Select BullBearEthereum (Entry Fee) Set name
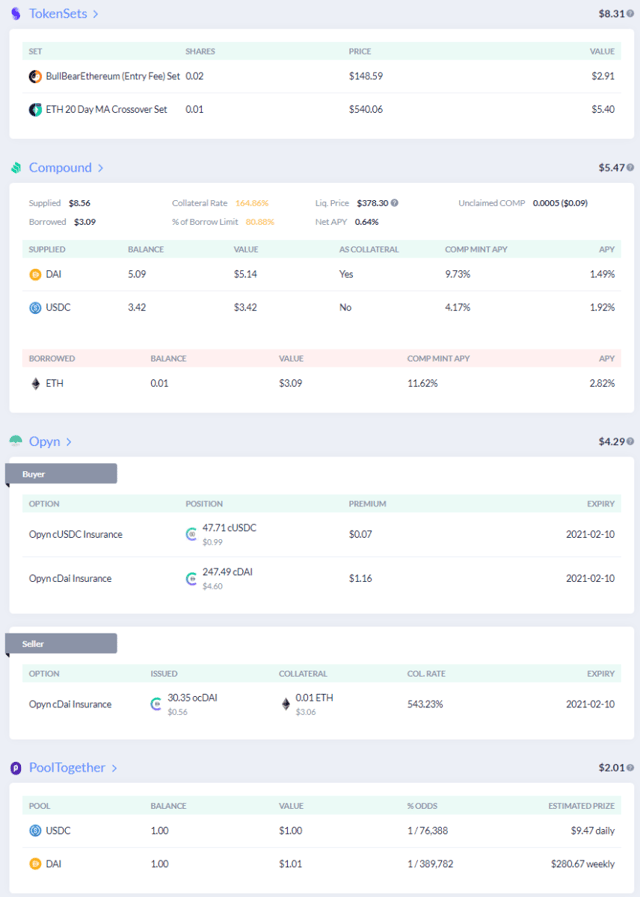The width and height of the screenshot is (640, 897). click(113, 76)
